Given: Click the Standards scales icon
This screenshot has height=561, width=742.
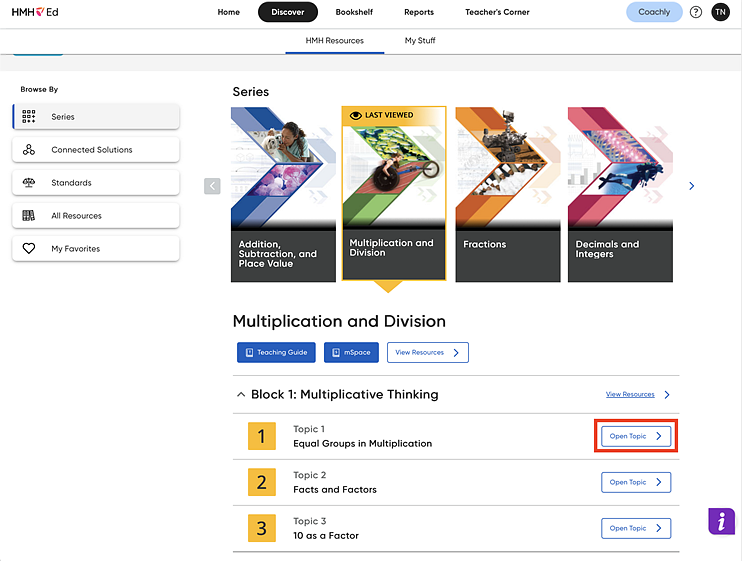Looking at the screenshot, I should 29,183.
